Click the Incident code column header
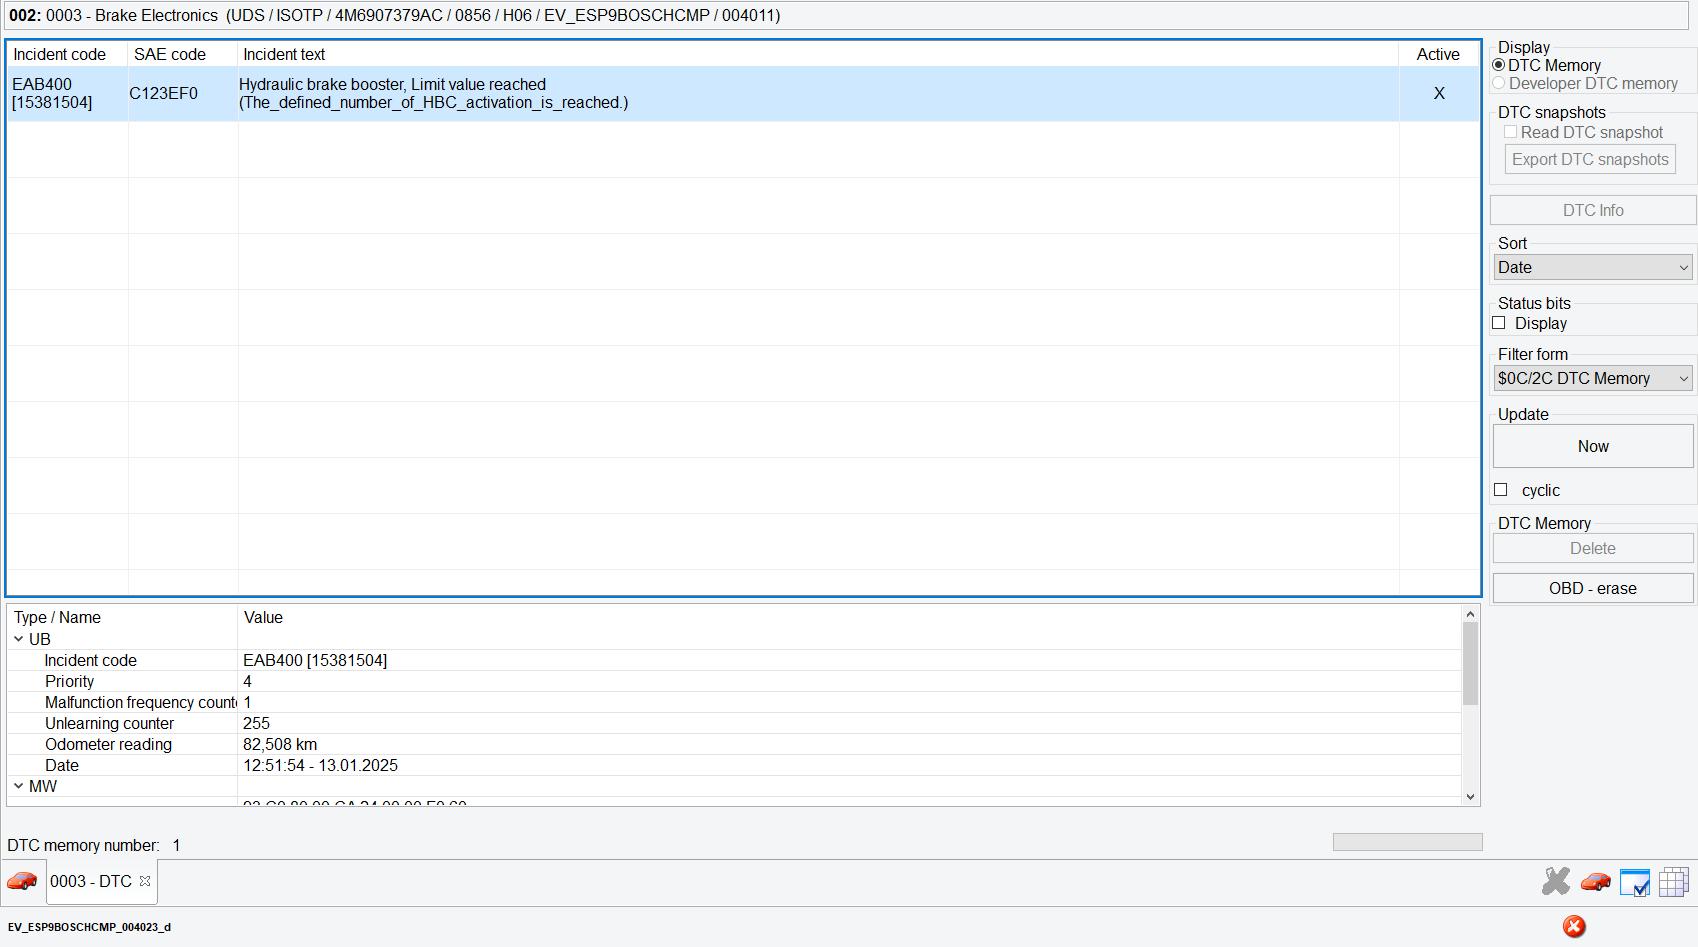This screenshot has height=947, width=1698. pos(66,55)
